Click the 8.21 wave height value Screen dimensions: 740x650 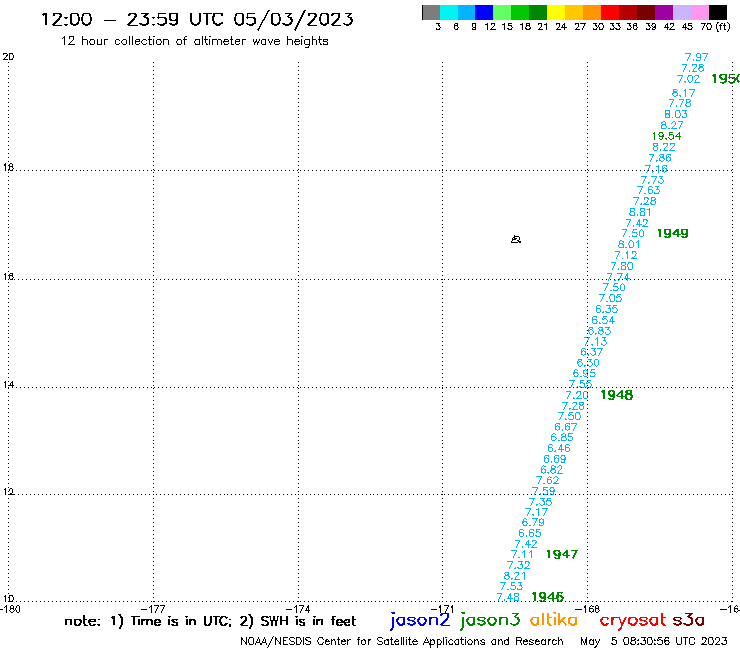click(514, 576)
